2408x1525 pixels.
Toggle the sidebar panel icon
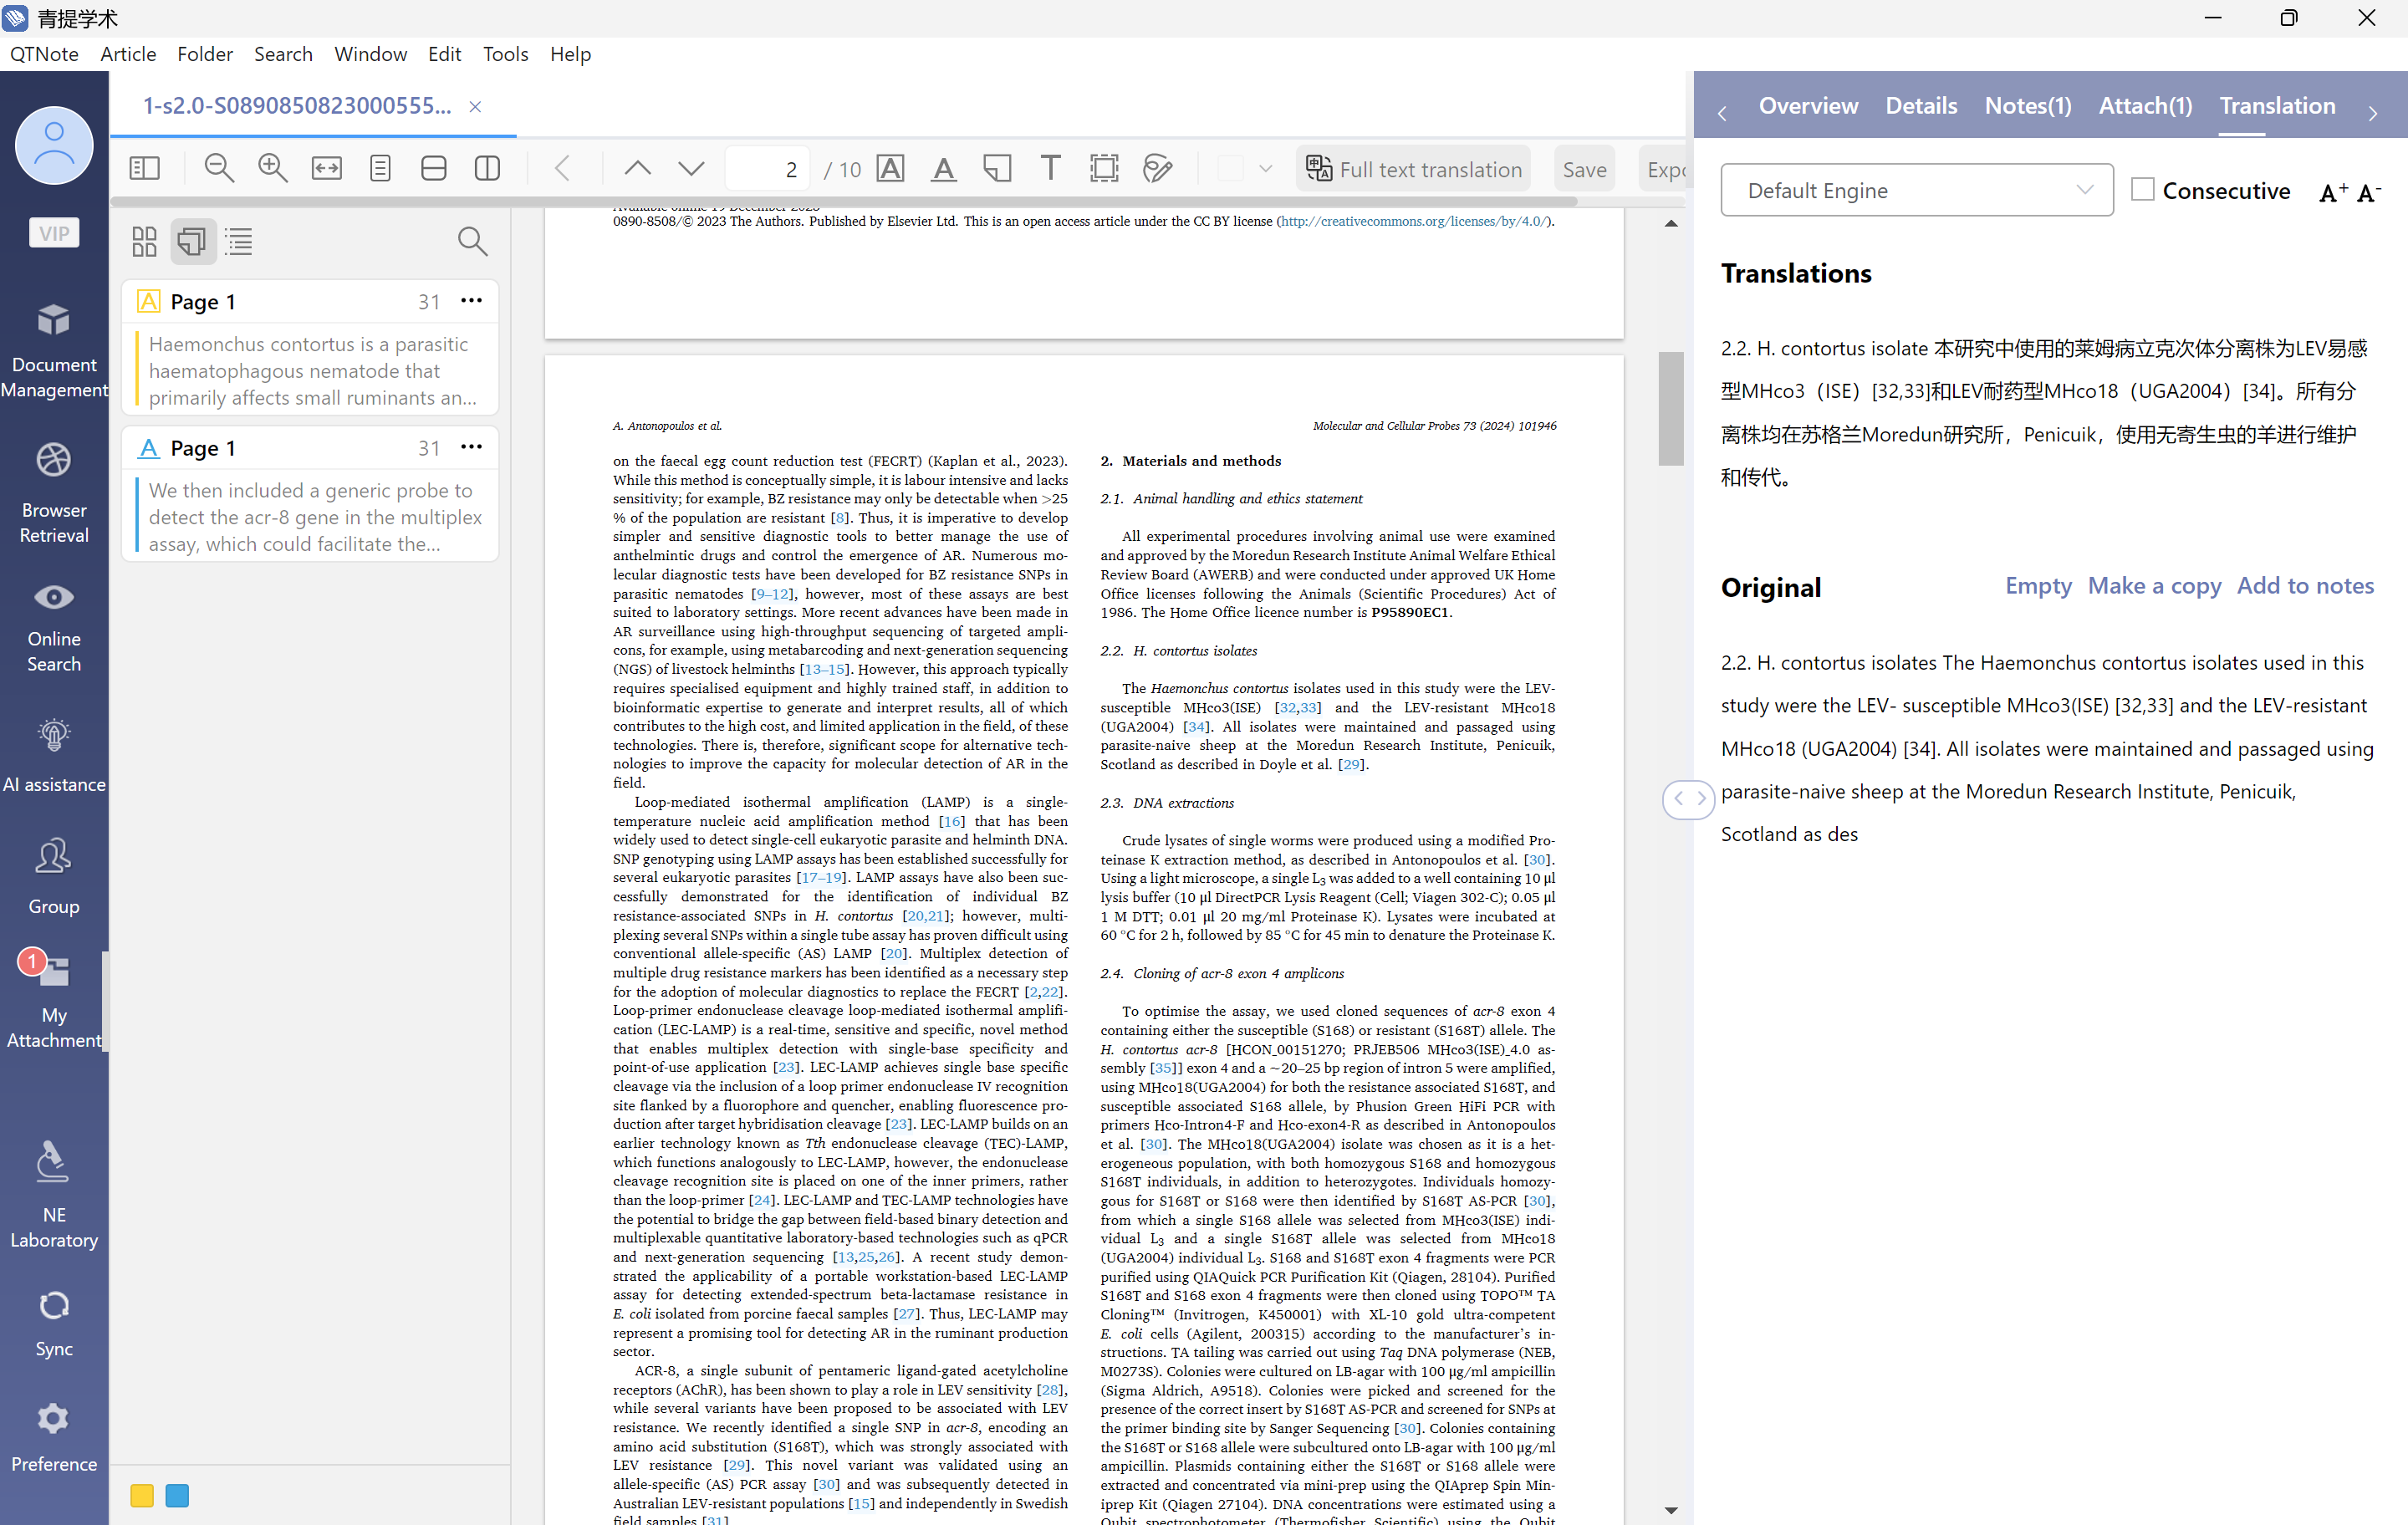click(144, 169)
